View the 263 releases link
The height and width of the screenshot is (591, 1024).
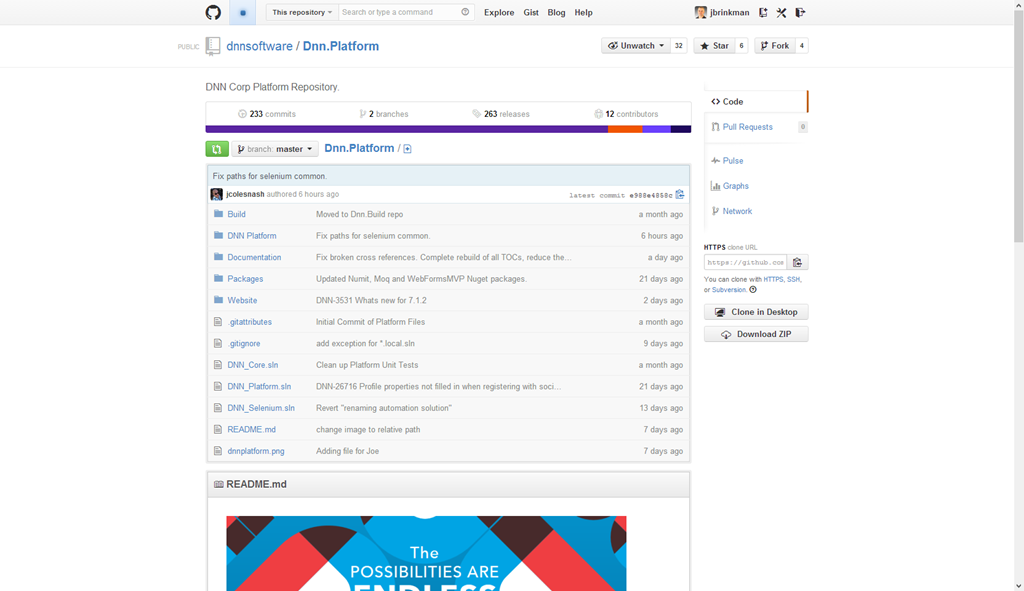tap(501, 114)
